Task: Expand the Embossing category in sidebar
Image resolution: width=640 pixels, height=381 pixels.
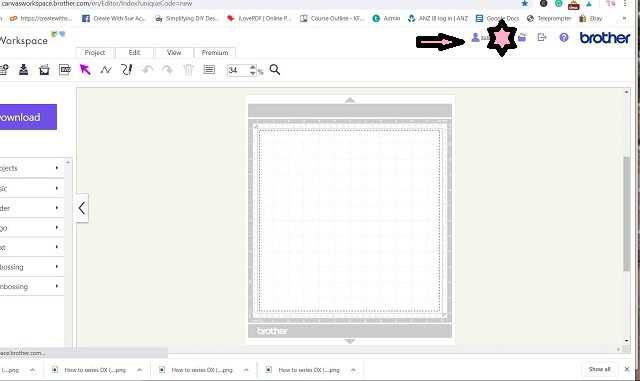Action: pyautogui.click(x=31, y=267)
